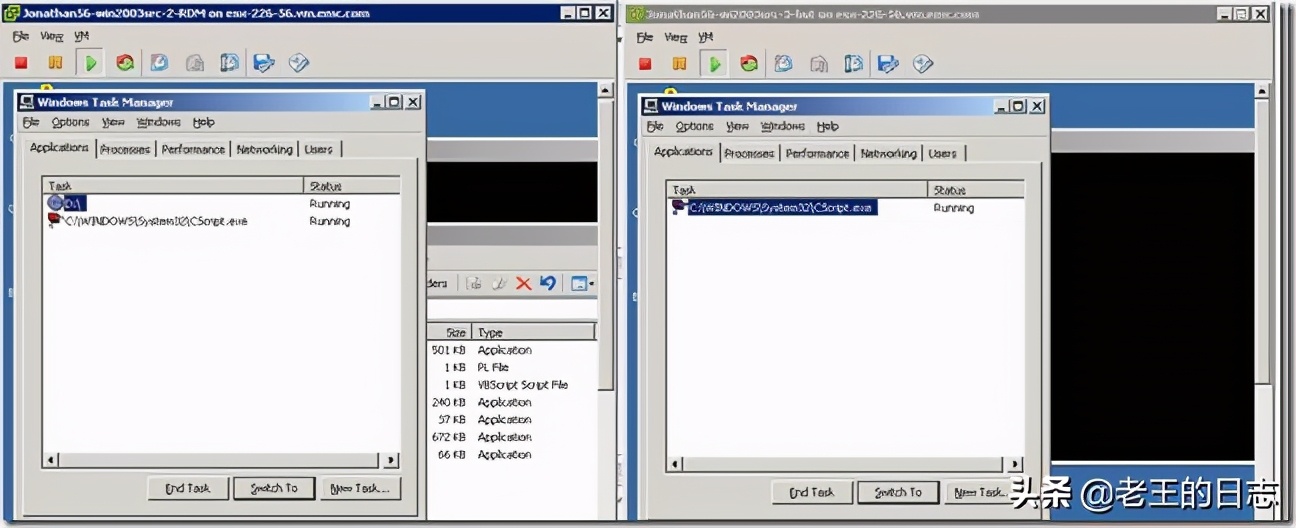Image resolution: width=1296 pixels, height=528 pixels.
Task: Select highlighted CScript.exe task in right Task Manager
Action: [x=775, y=207]
